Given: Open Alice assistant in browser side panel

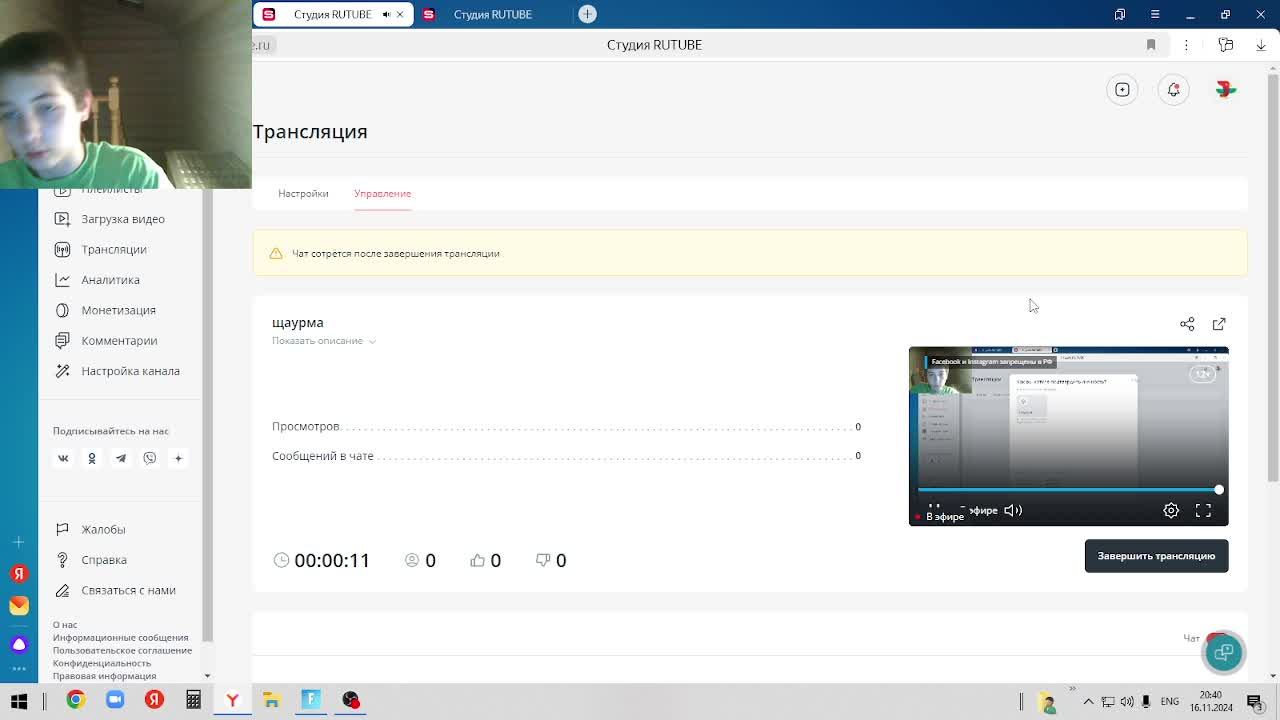Looking at the screenshot, I should click(19, 644).
